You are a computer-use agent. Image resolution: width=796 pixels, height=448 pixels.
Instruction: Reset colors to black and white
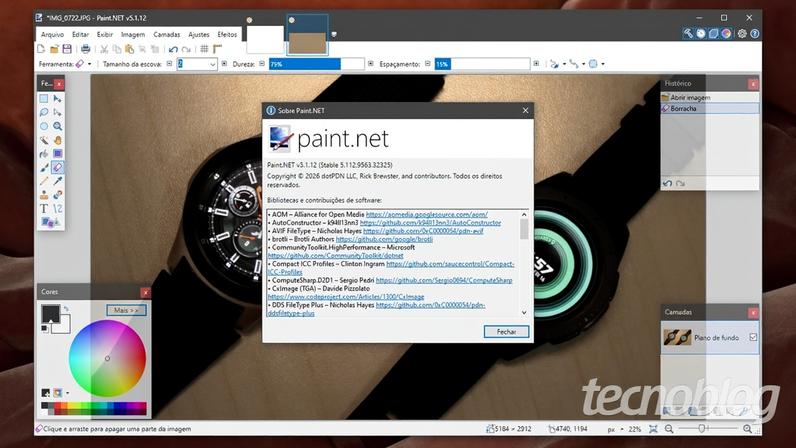pos(45,329)
